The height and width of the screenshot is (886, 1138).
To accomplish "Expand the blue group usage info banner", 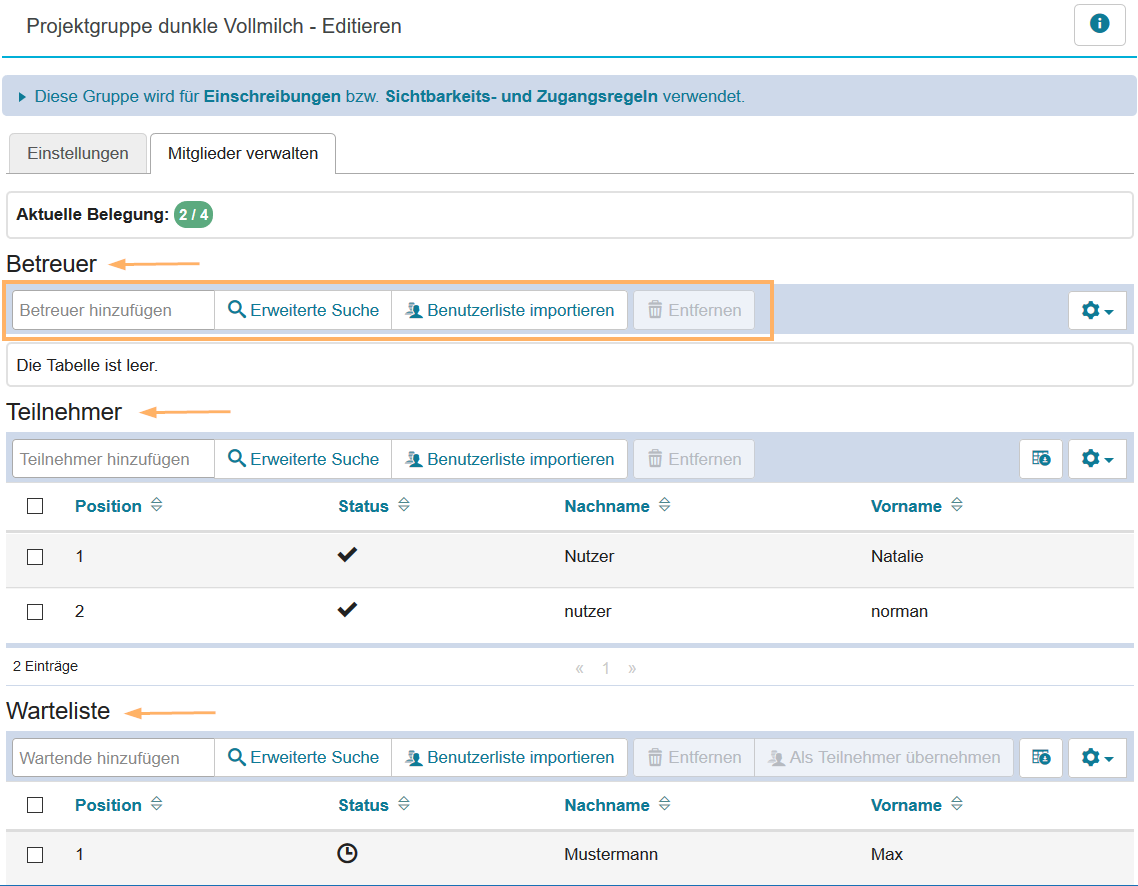I will click(x=22, y=97).
